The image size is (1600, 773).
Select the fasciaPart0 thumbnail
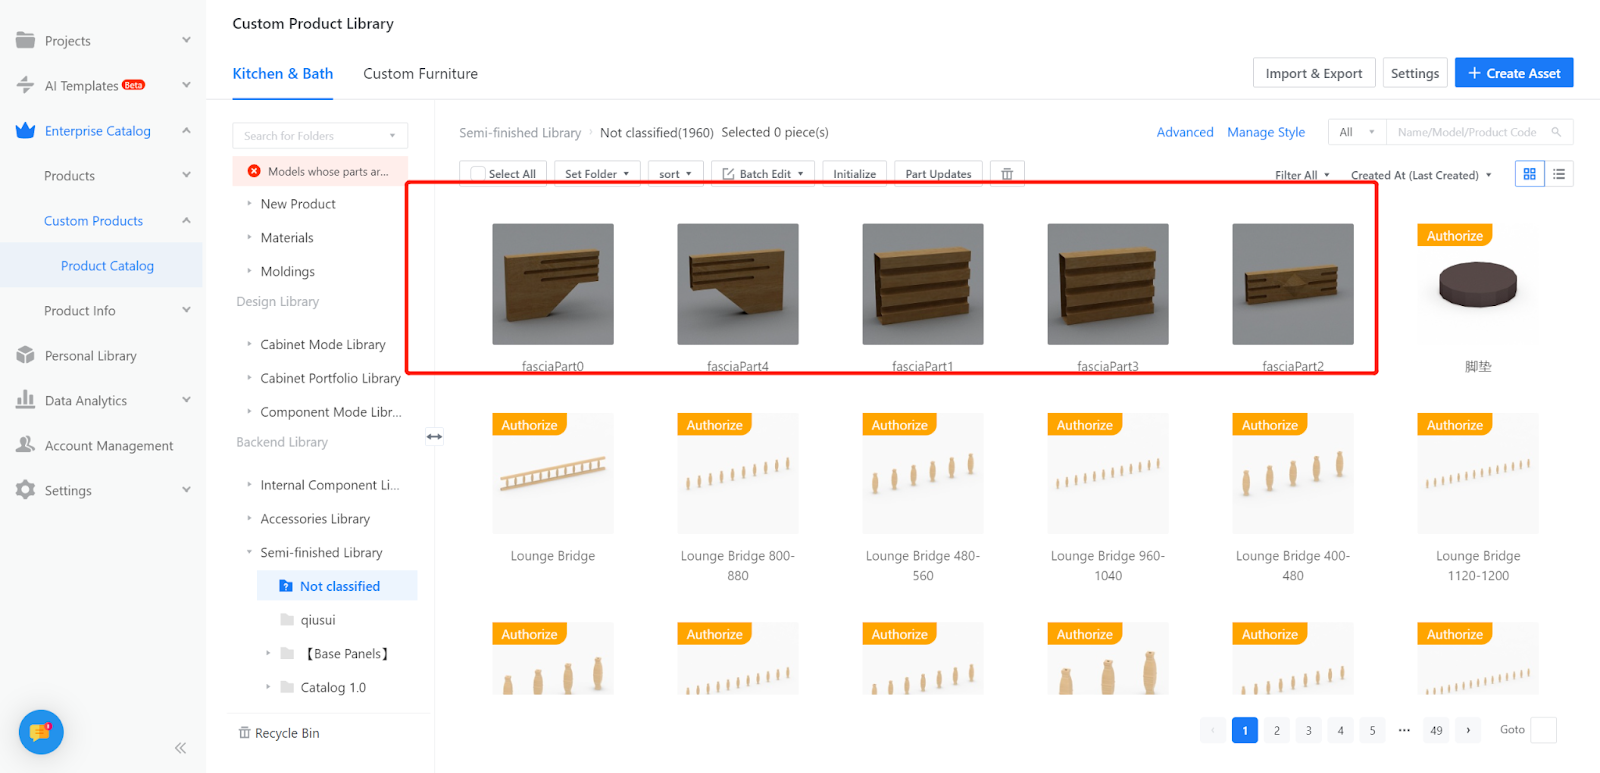click(x=552, y=284)
